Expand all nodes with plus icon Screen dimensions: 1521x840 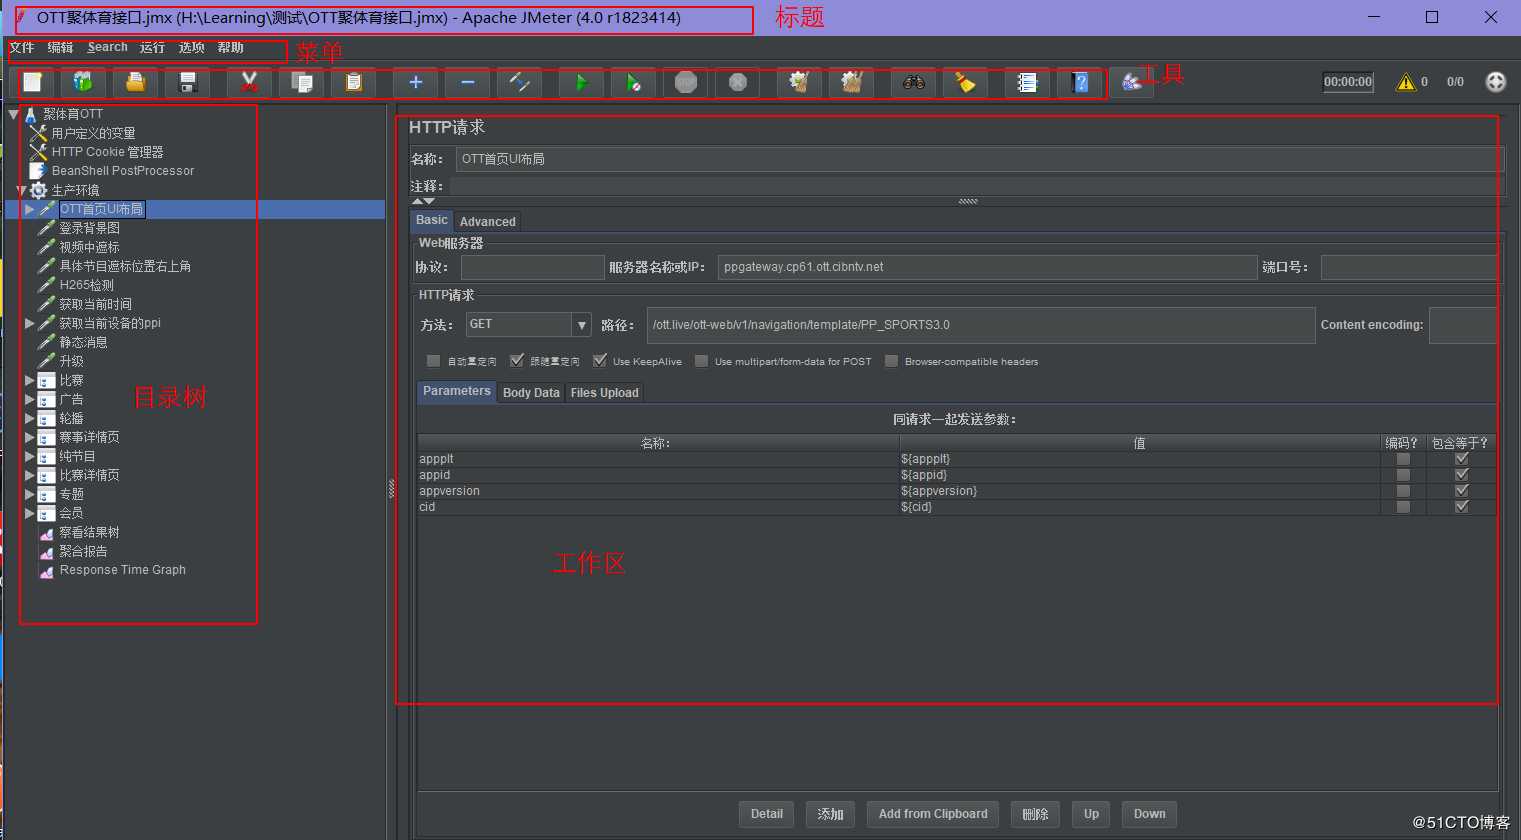415,83
